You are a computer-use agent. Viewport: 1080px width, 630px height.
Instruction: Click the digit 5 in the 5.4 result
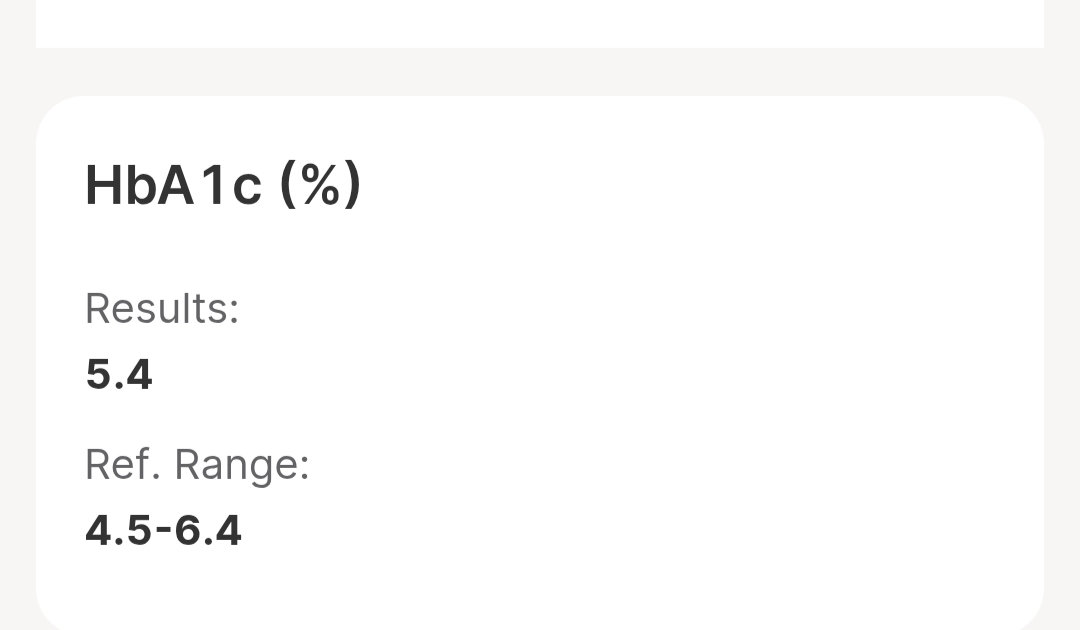pyautogui.click(x=98, y=375)
